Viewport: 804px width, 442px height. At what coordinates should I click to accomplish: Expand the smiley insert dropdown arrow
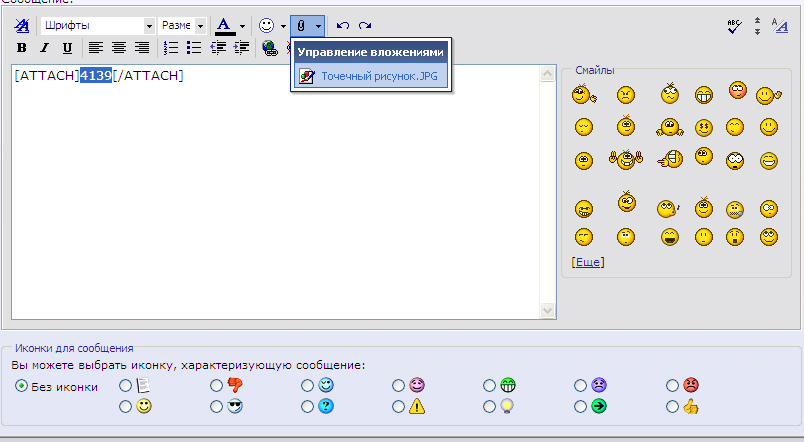pos(284,25)
